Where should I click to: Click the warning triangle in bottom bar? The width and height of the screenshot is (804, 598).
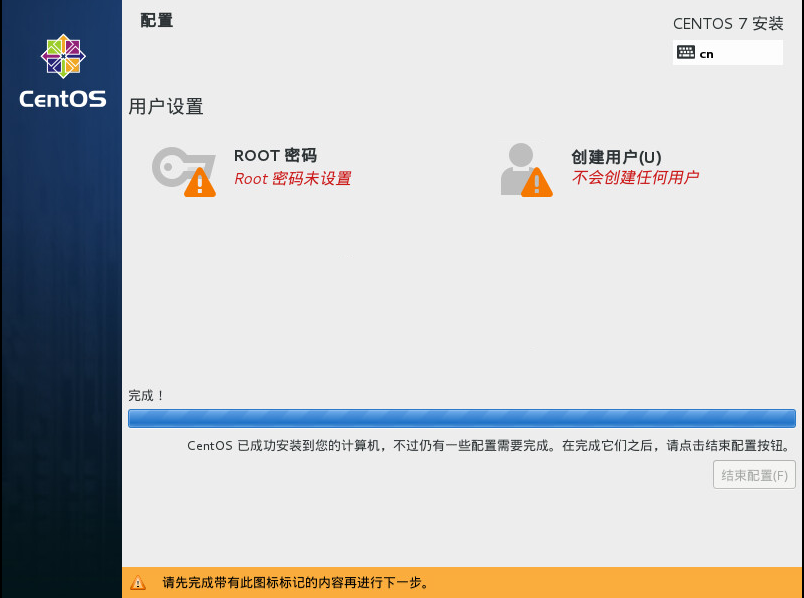pyautogui.click(x=138, y=583)
